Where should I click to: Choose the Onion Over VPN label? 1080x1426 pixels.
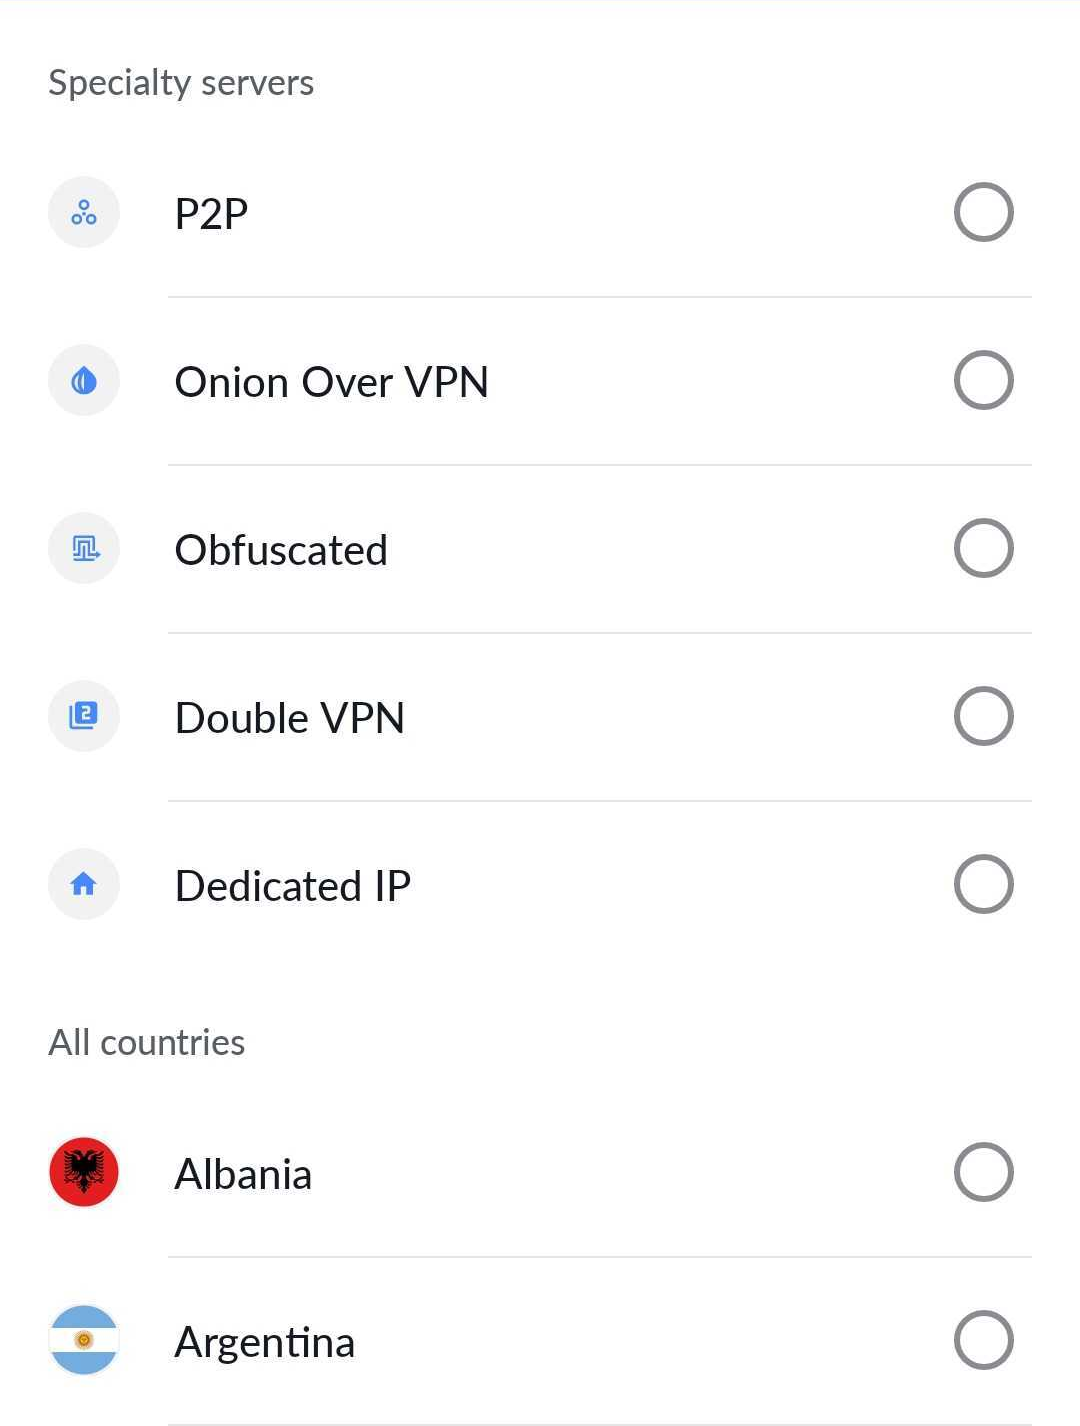tap(331, 382)
